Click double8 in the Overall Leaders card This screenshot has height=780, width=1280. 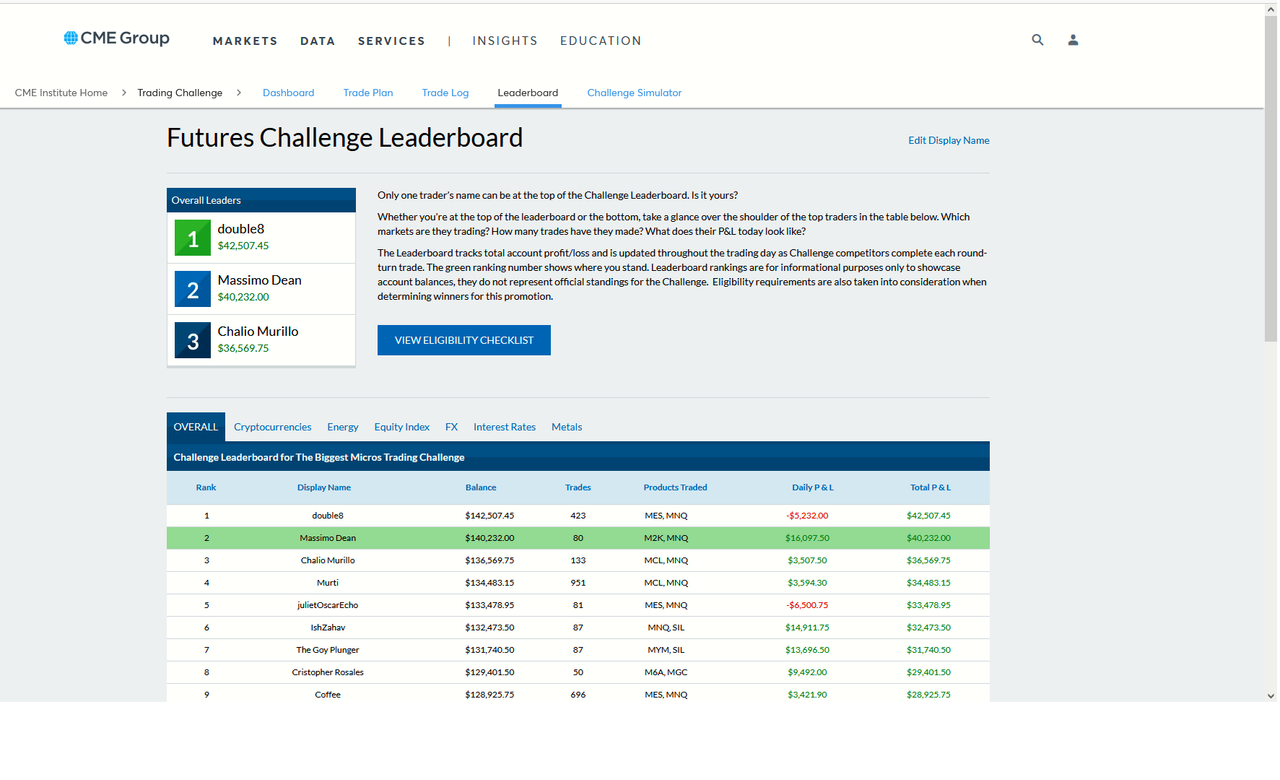click(241, 229)
